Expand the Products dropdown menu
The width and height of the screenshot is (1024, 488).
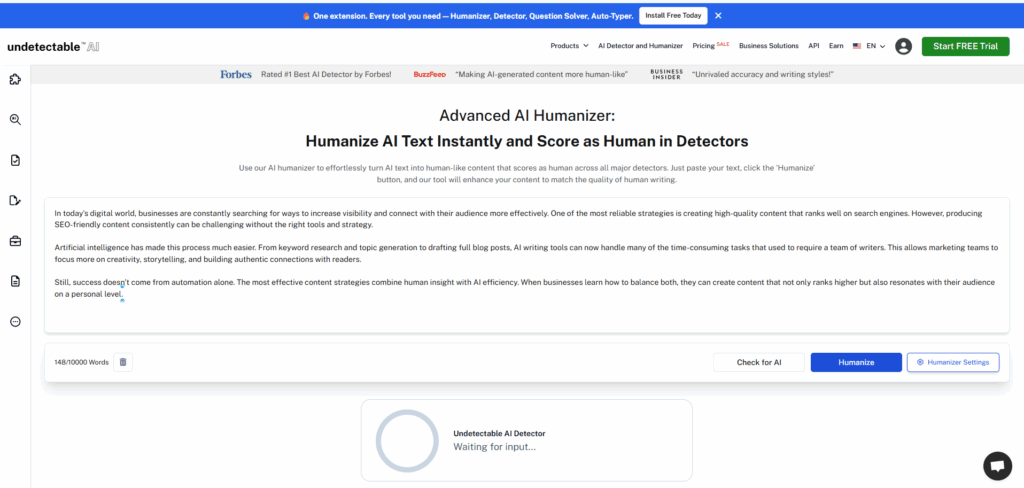[568, 46]
